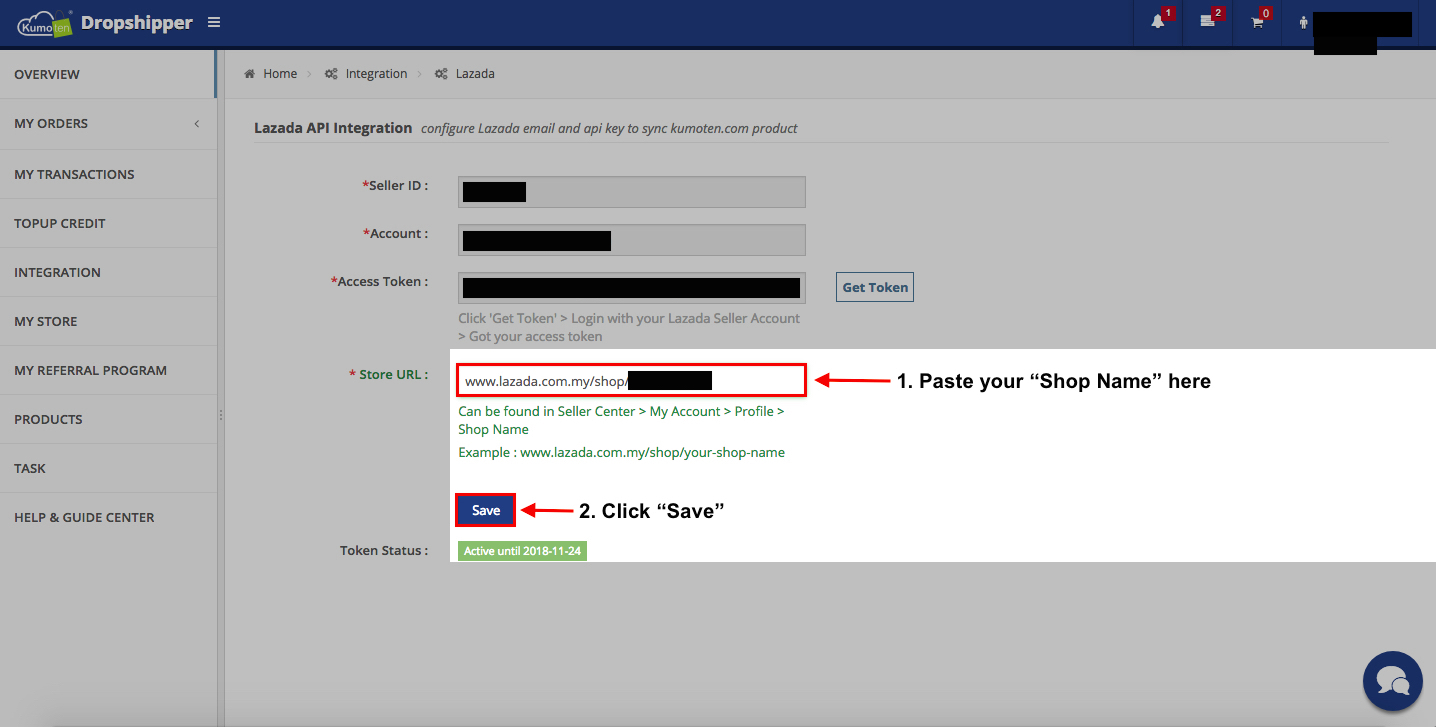Screen dimensions: 1436x727
Task: Click the sidebar collapse handle
Action: [x=221, y=414]
